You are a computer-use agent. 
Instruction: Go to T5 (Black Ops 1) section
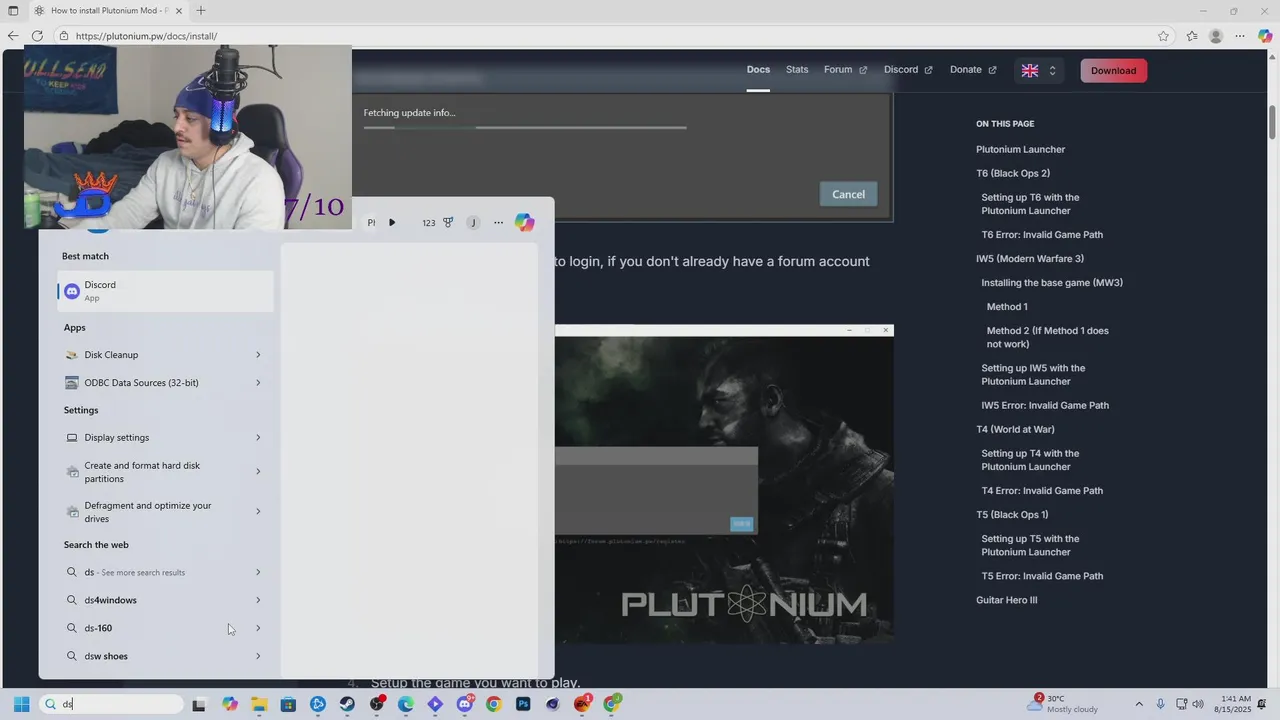pyautogui.click(x=1012, y=515)
